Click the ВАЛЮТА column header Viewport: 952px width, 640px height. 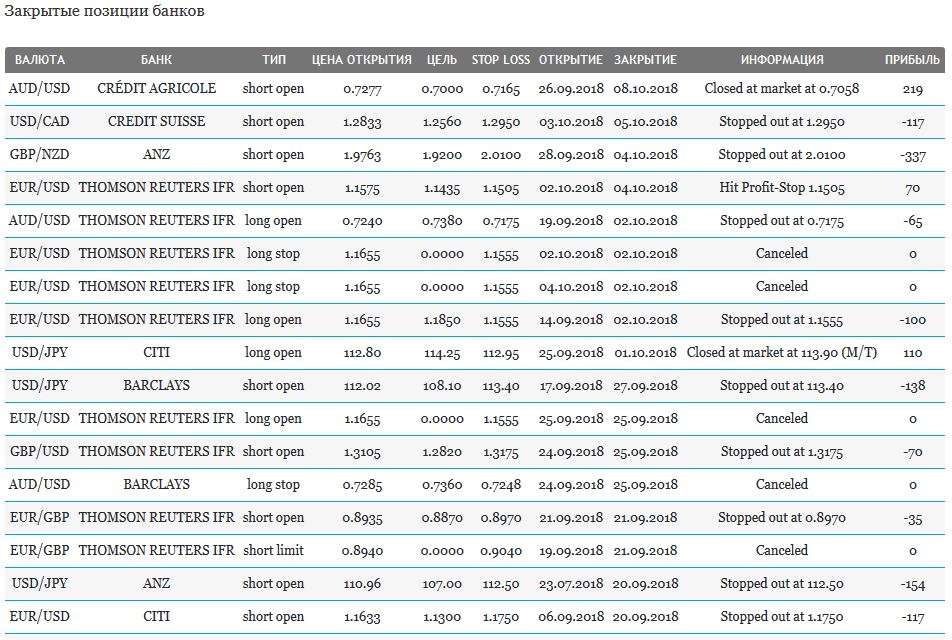(x=39, y=60)
